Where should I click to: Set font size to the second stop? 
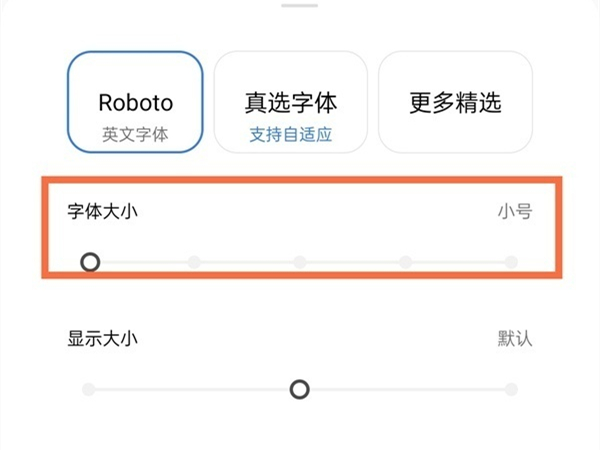(194, 262)
